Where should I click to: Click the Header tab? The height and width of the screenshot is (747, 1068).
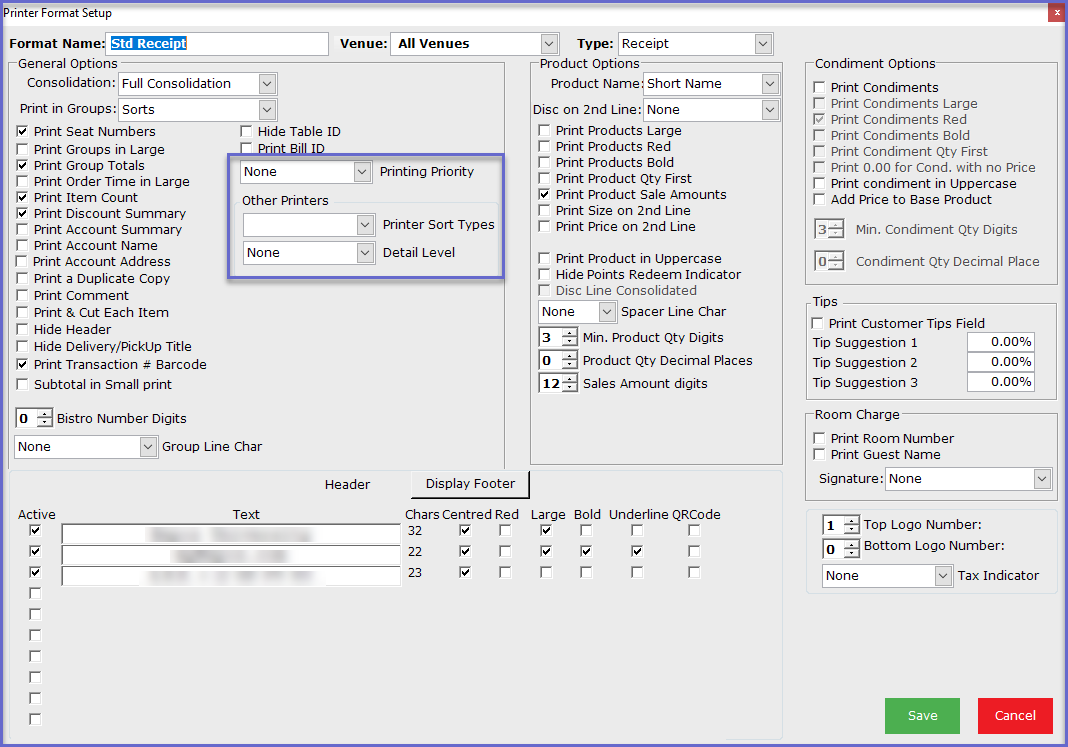pyautogui.click(x=347, y=485)
